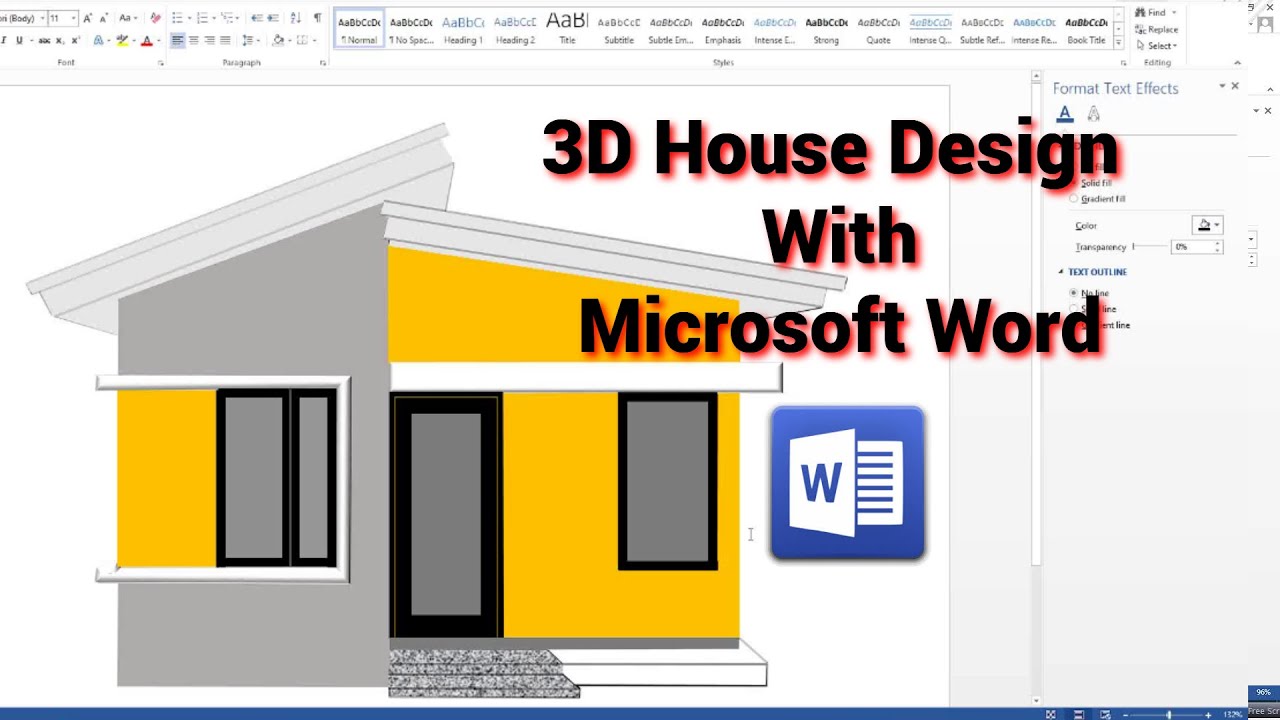The image size is (1280, 720).
Task: Increase font size with Grow Font icon
Action: [88, 18]
